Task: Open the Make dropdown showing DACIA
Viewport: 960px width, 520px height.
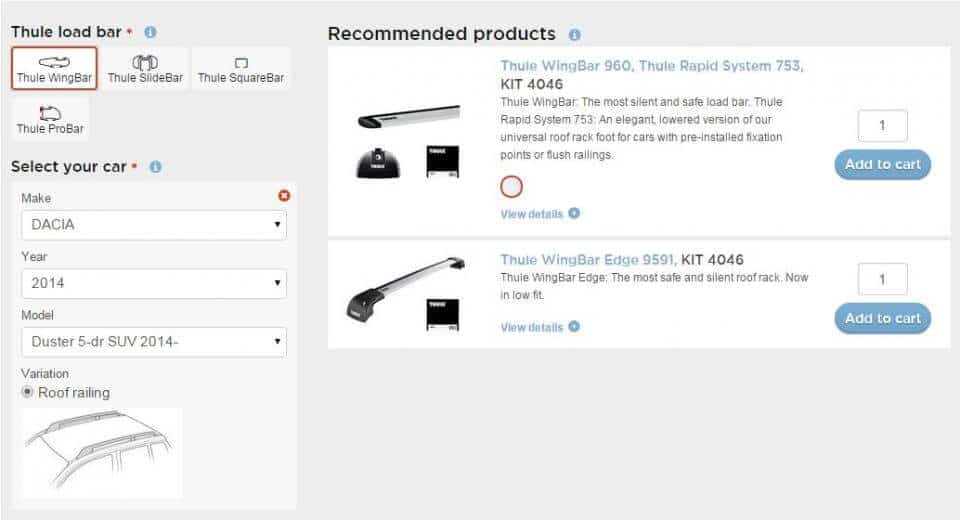Action: (154, 225)
